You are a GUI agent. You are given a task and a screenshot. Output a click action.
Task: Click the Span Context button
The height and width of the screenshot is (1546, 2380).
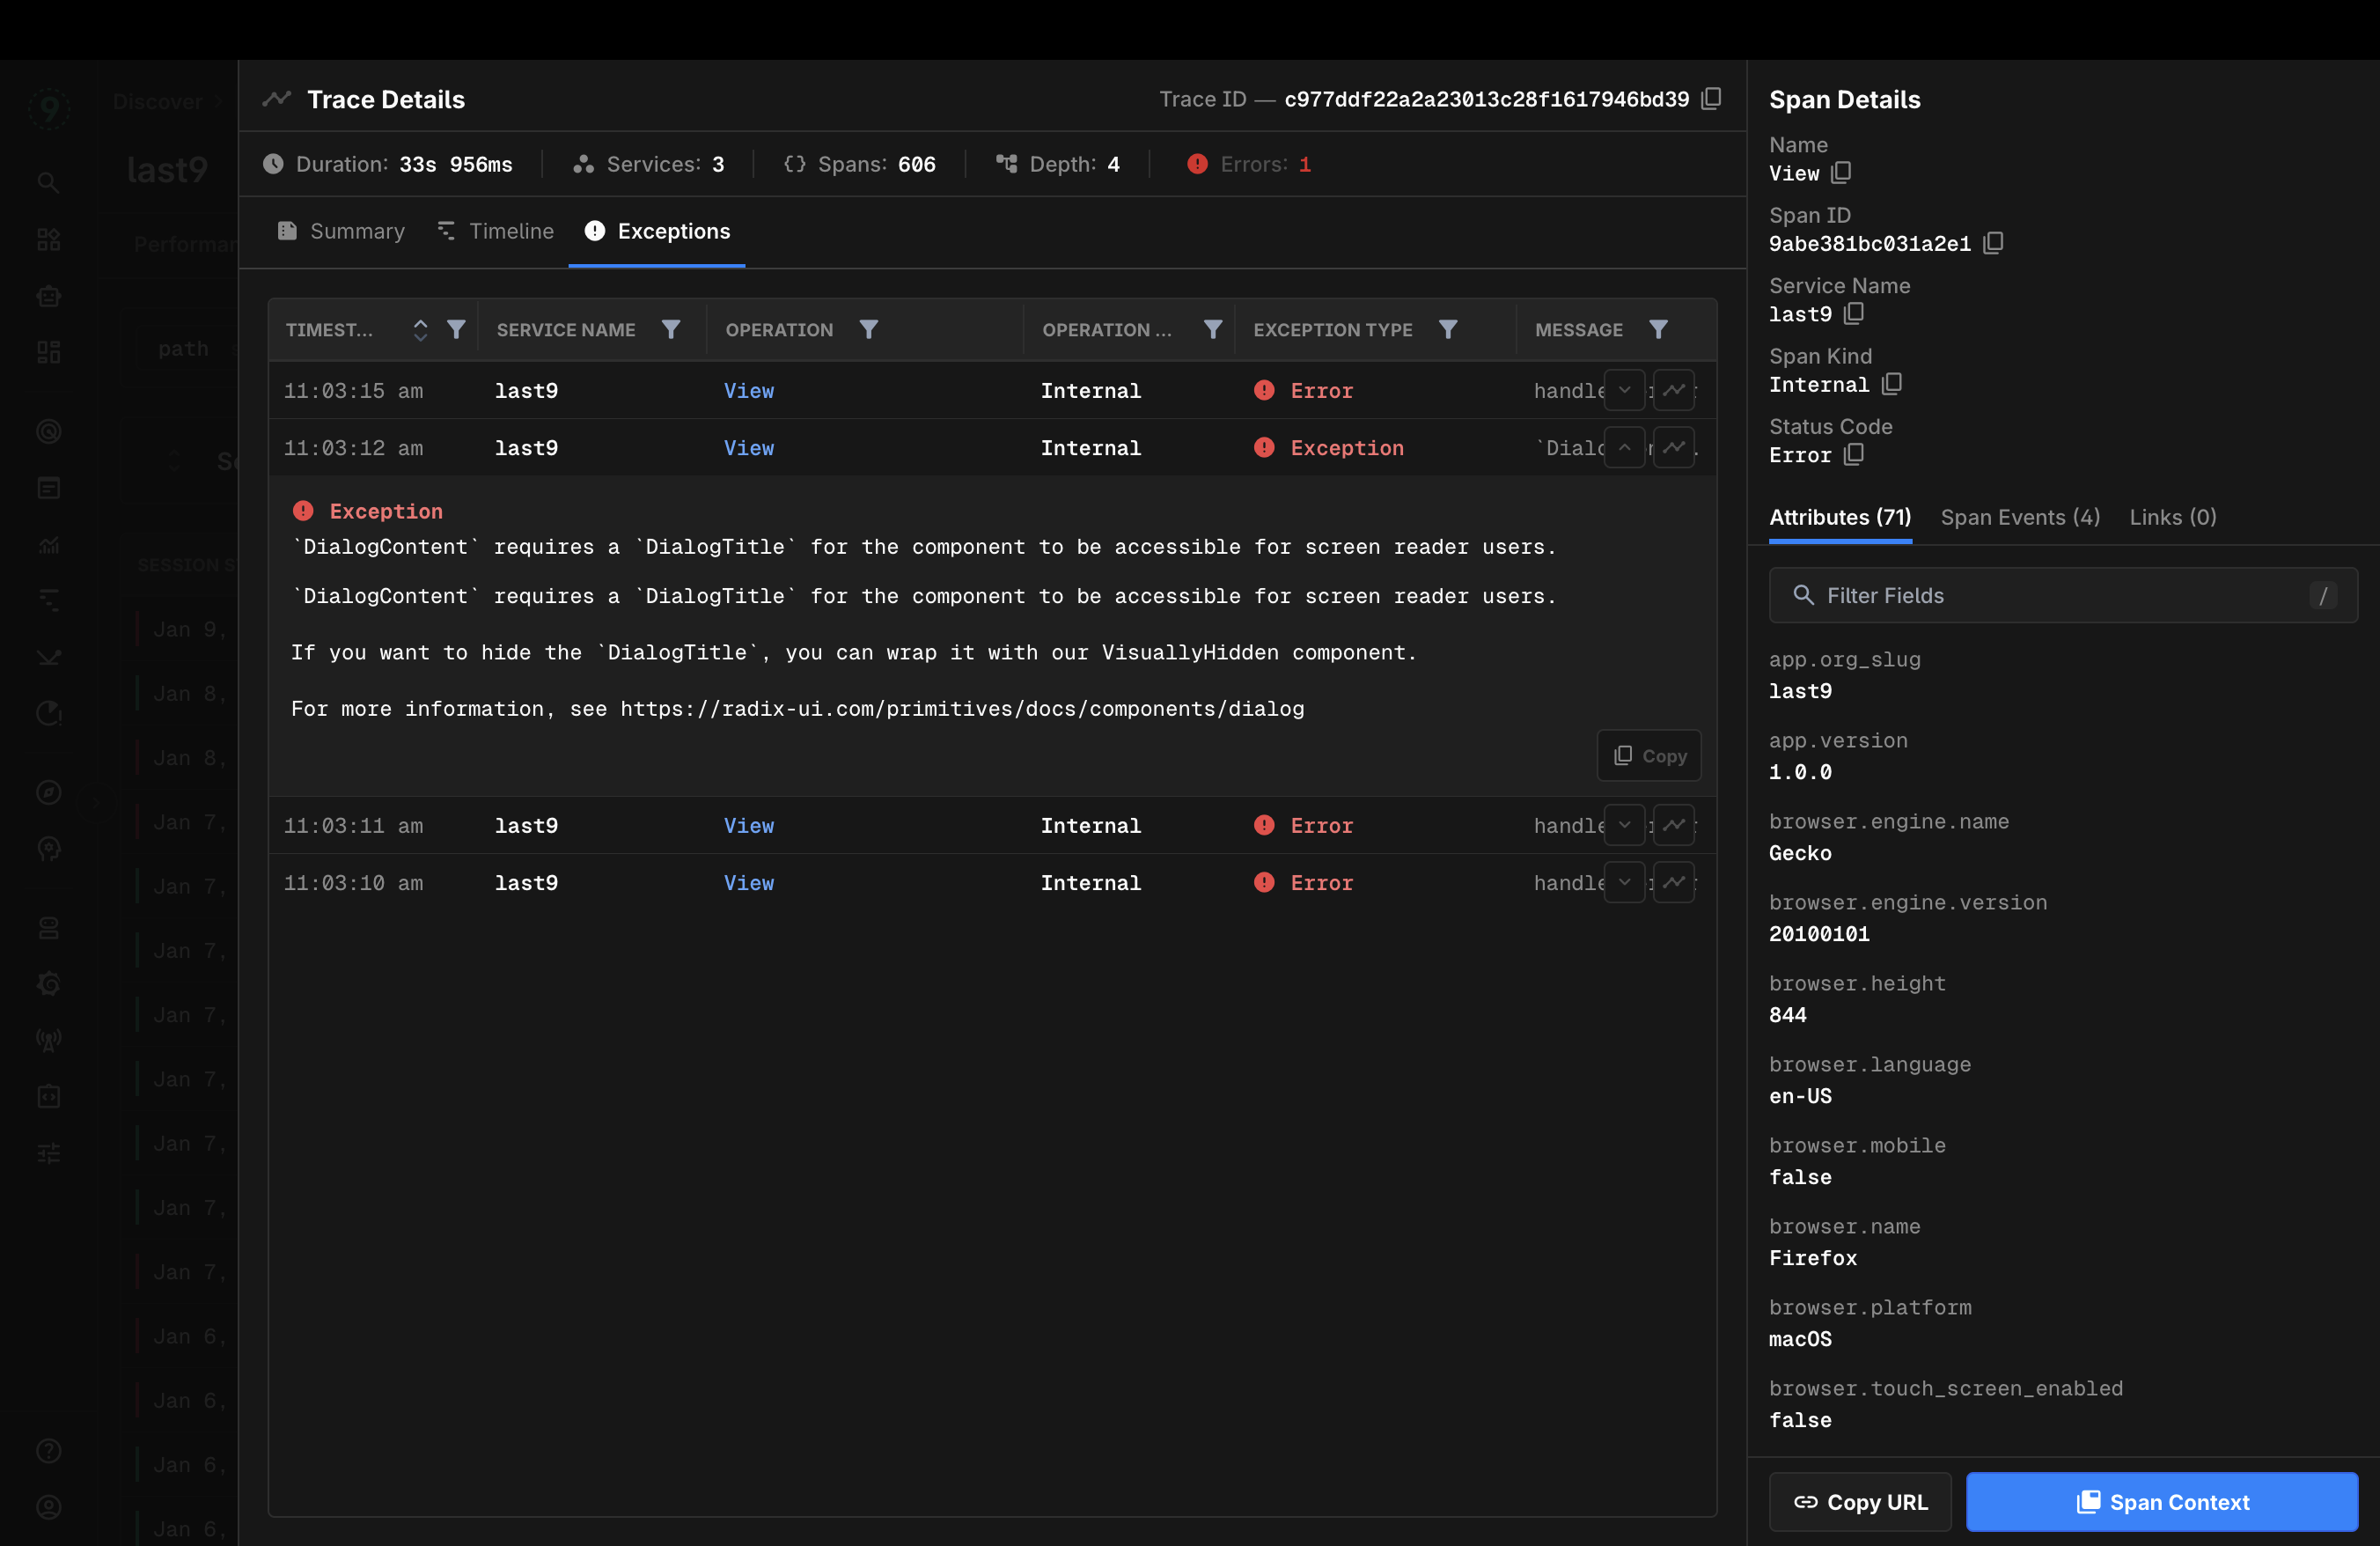point(2161,1501)
